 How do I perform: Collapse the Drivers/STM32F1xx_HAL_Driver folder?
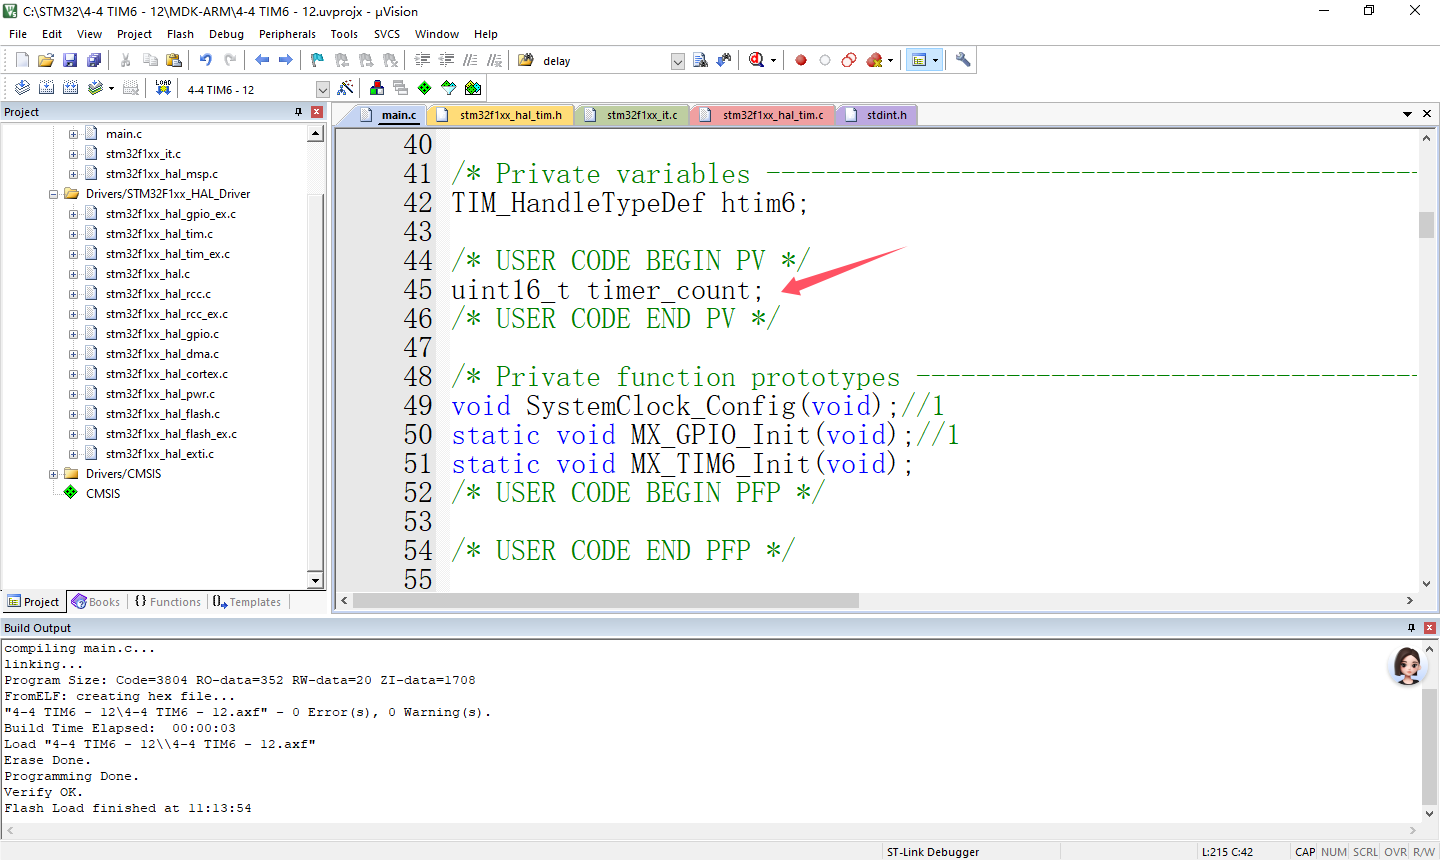tap(54, 194)
